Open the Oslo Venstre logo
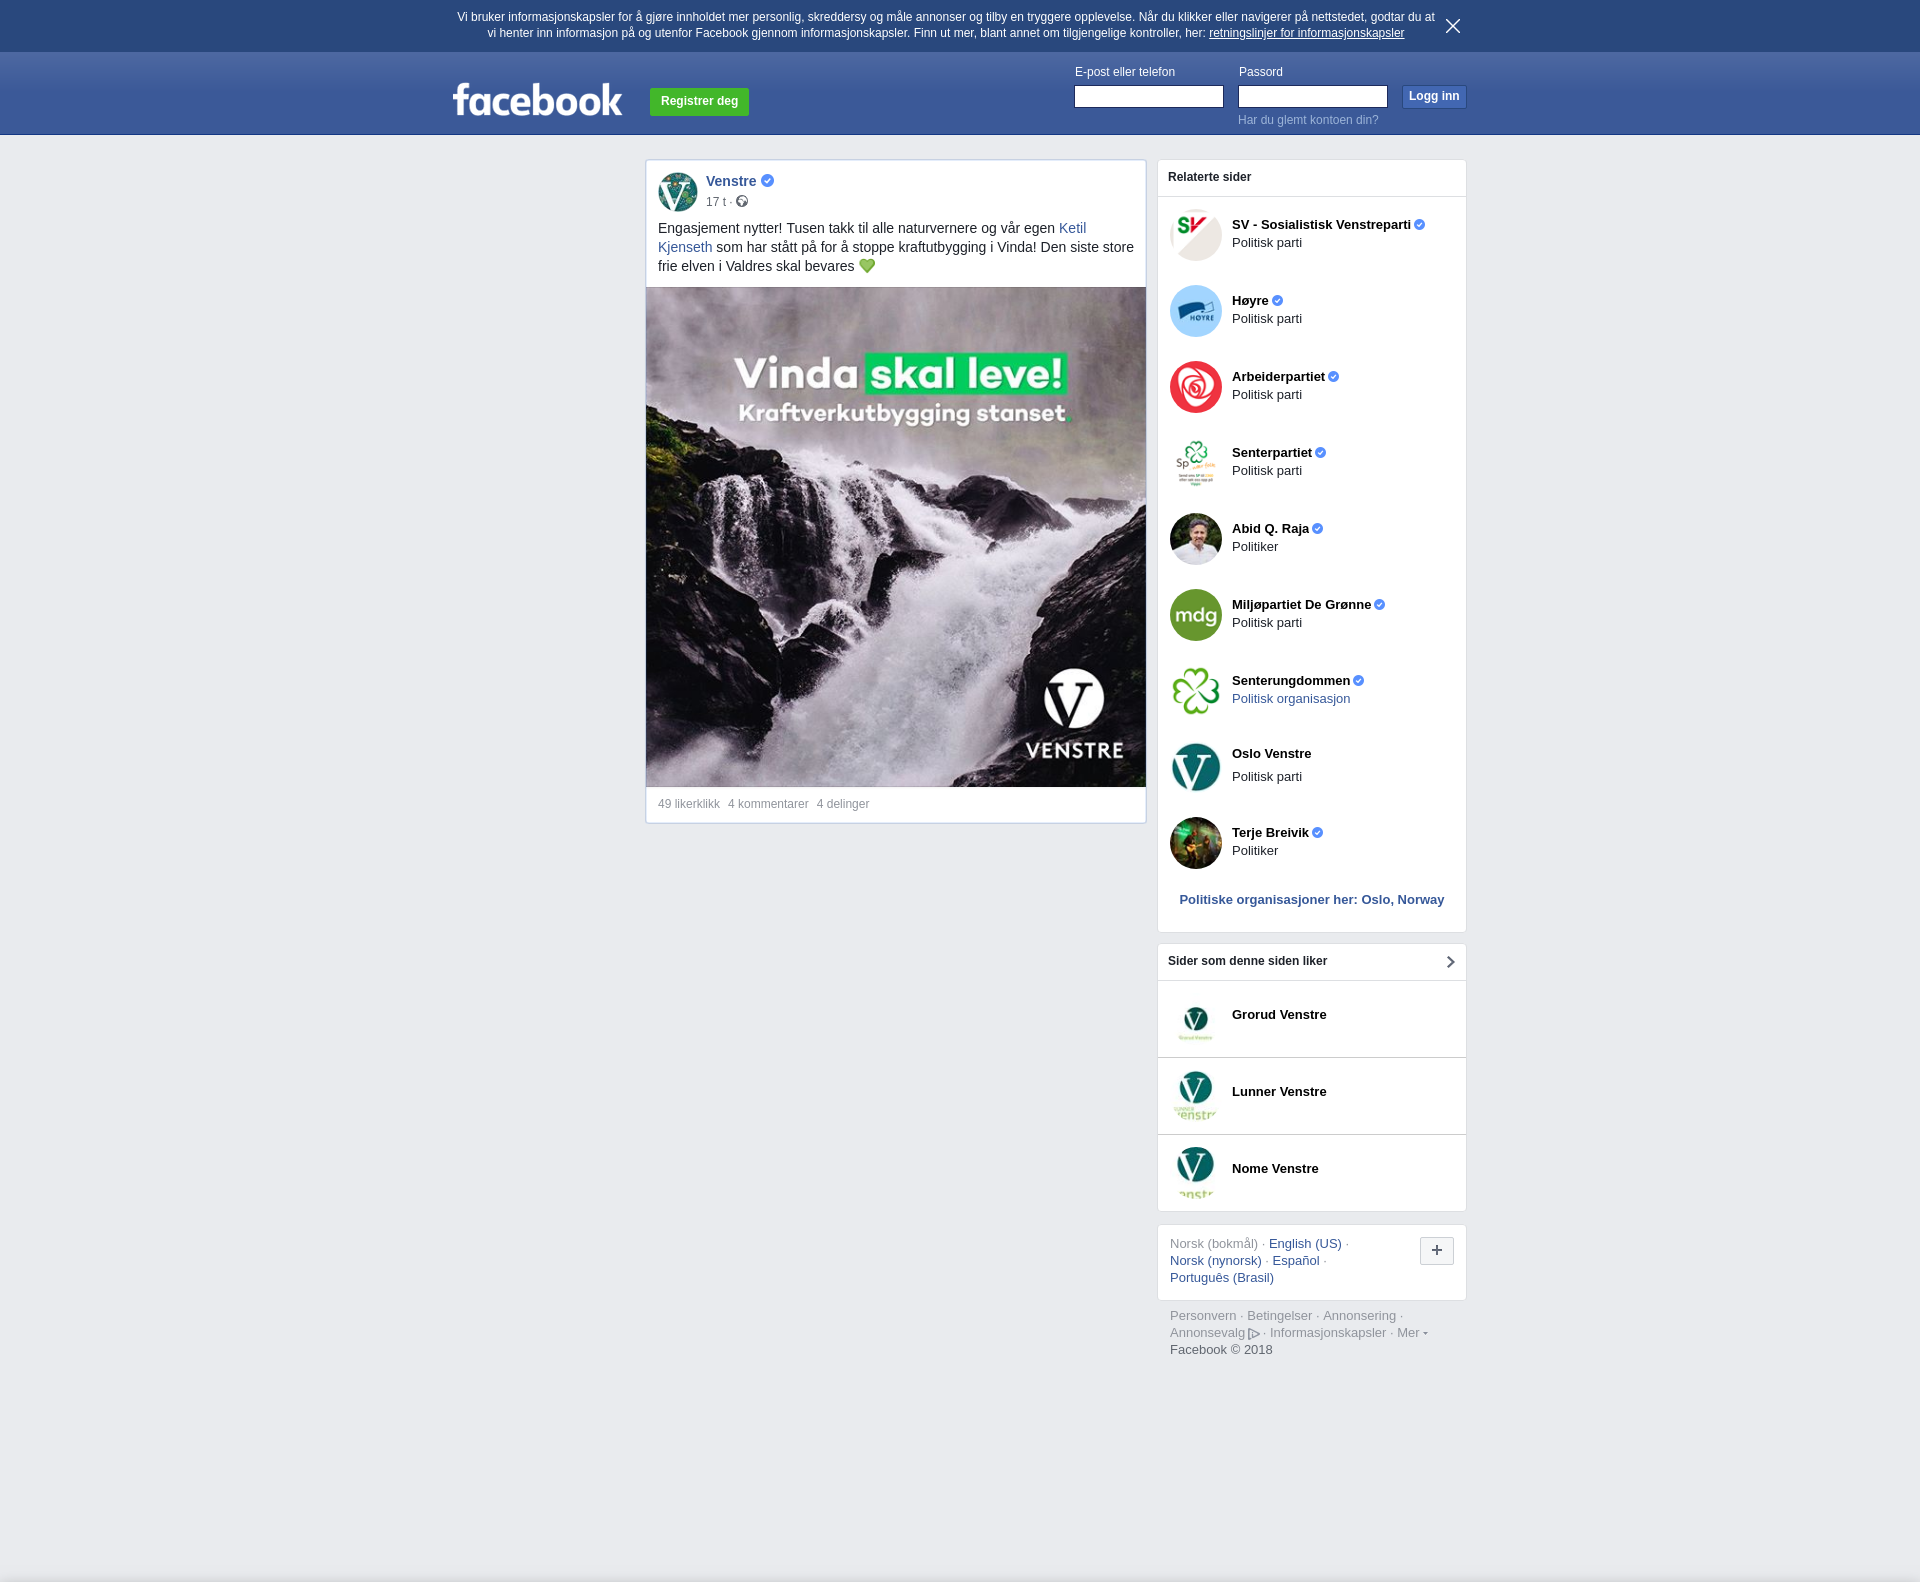The height and width of the screenshot is (1582, 1920). click(x=1196, y=767)
